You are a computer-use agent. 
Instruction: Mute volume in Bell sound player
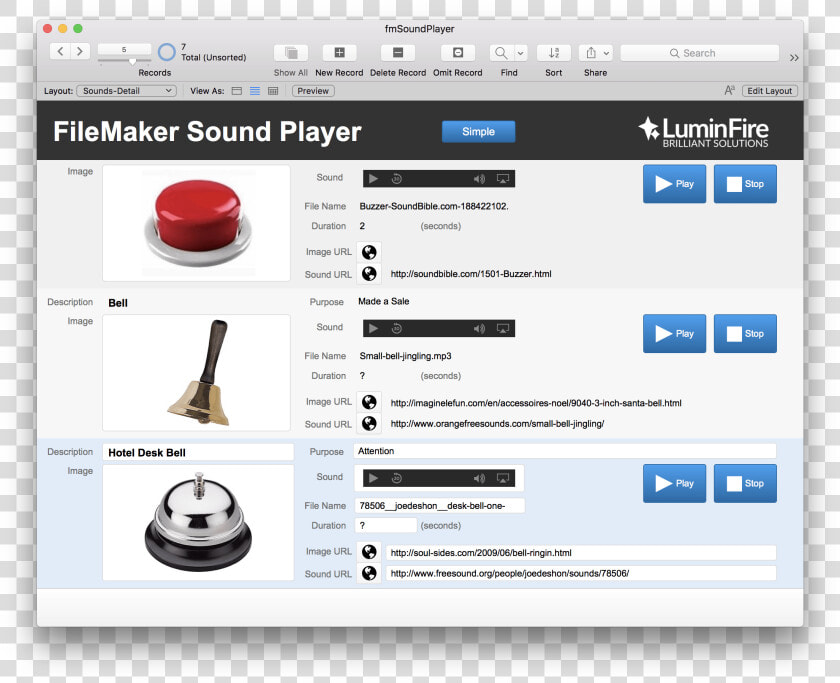479,328
